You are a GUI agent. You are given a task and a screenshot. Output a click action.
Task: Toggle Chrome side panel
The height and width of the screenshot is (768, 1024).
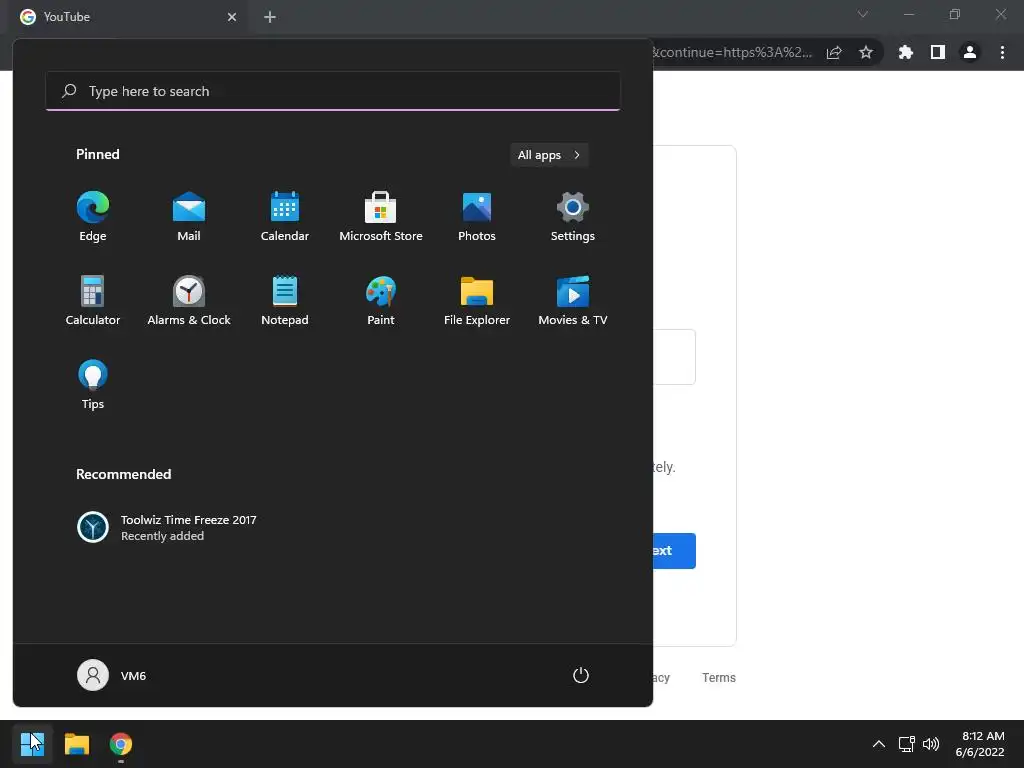(x=938, y=52)
